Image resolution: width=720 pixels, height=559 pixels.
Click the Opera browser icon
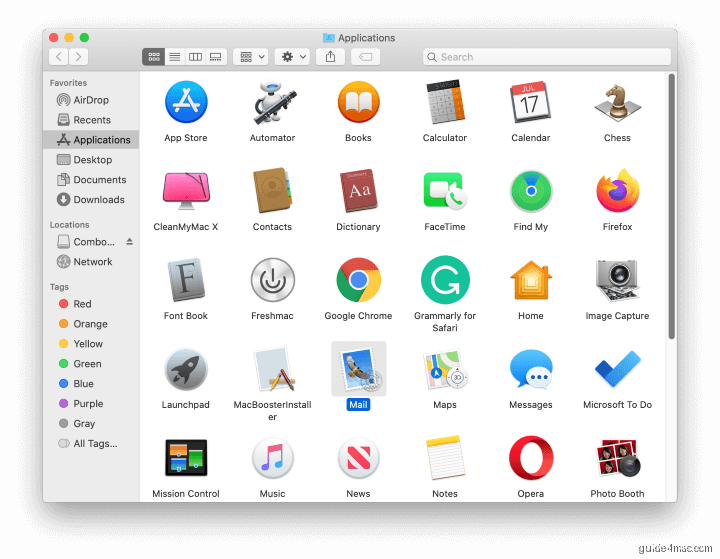(531, 458)
